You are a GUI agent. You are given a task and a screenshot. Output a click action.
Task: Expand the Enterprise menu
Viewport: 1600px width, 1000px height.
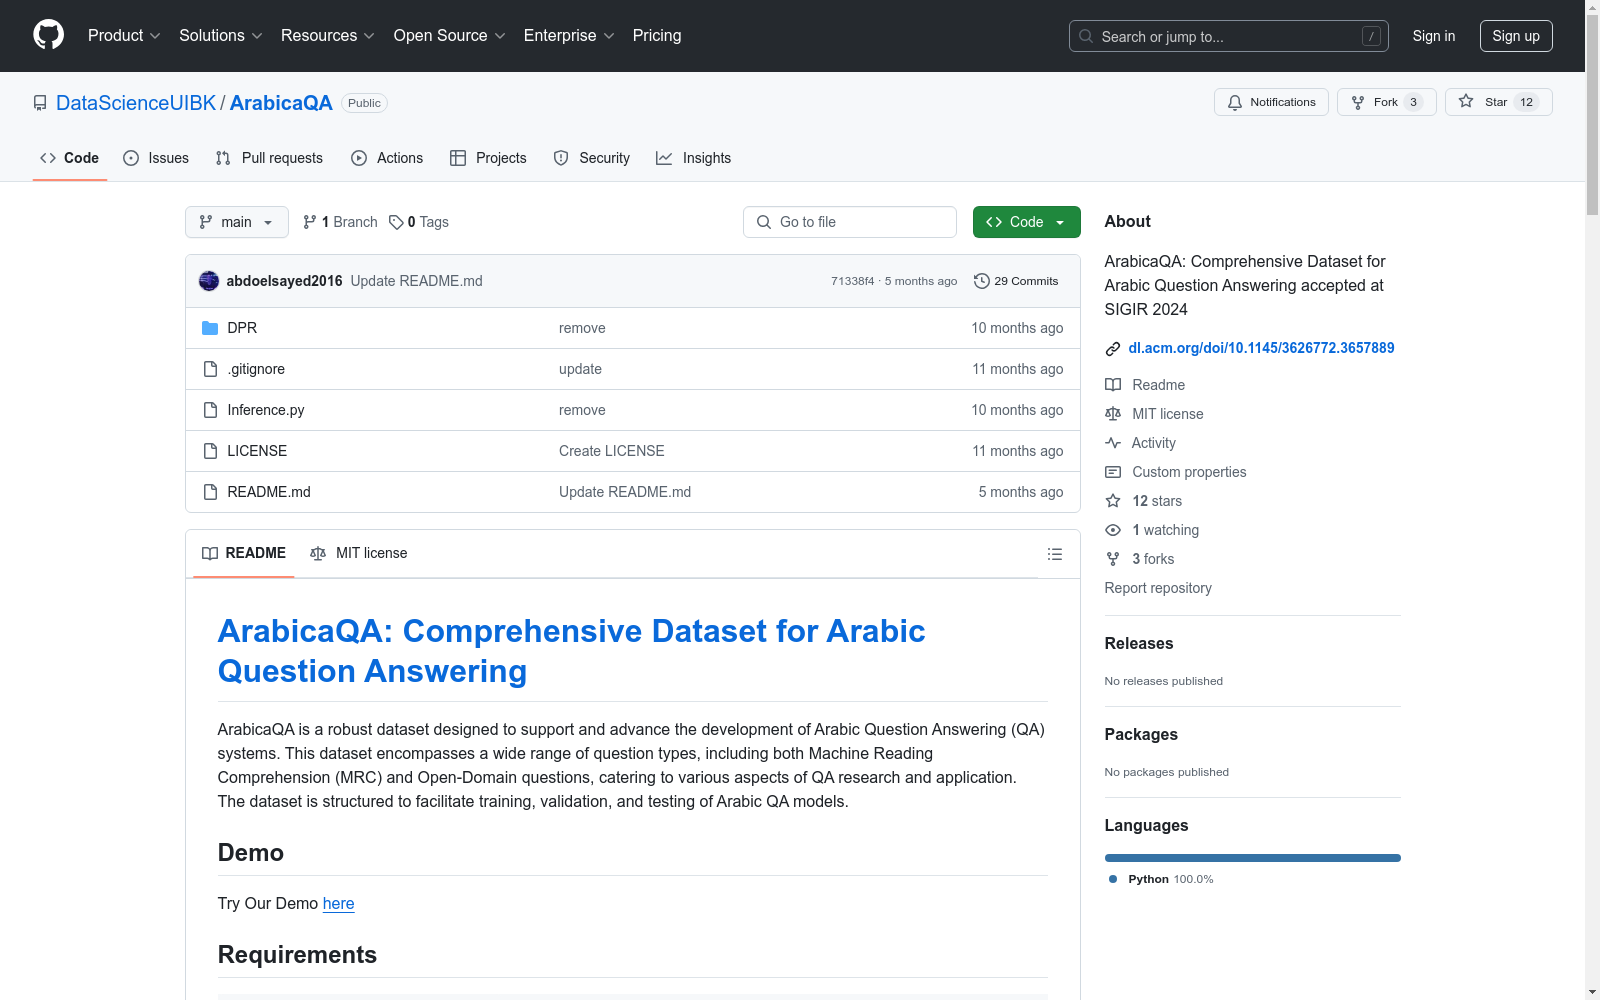[x=569, y=36]
